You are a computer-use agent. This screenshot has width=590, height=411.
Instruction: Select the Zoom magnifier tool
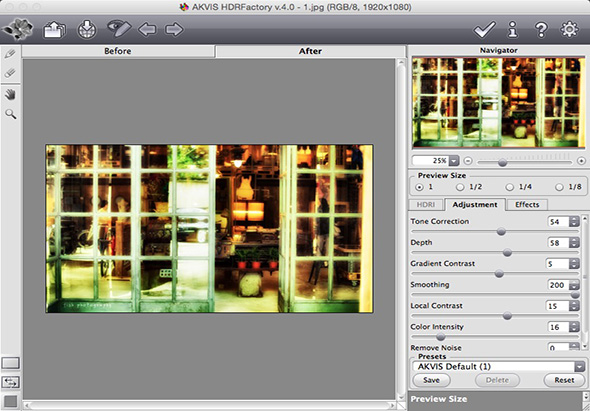(x=11, y=114)
